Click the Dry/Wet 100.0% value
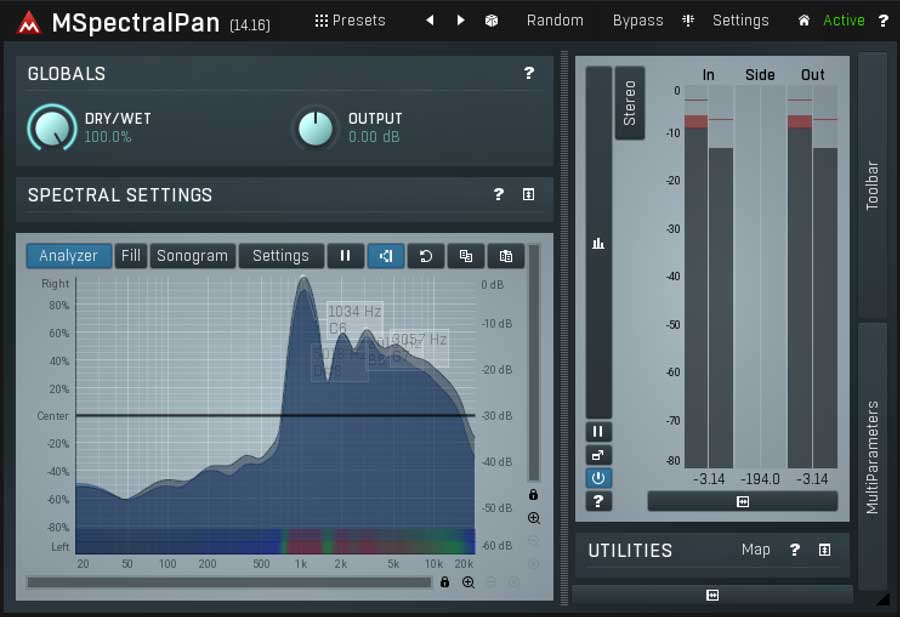900x617 pixels. 108,137
